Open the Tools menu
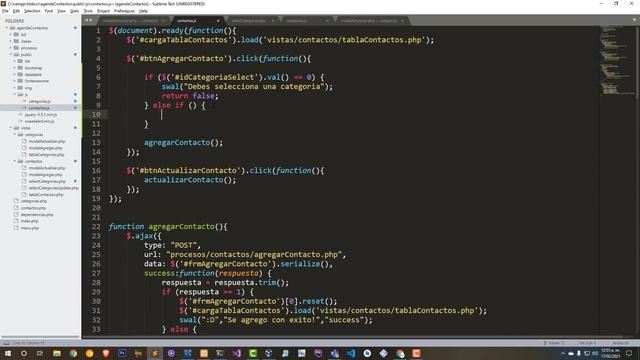Image resolution: width=640 pixels, height=360 pixels. 88,11
